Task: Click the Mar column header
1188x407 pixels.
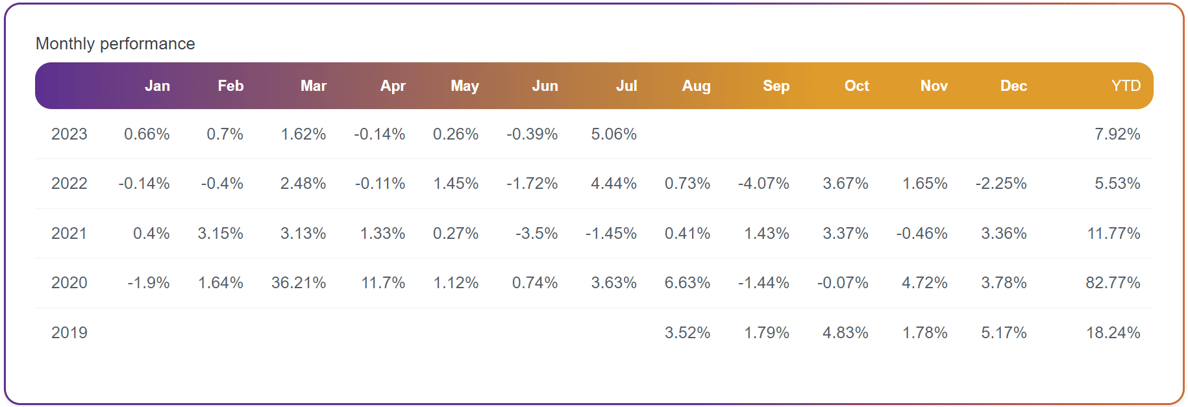Action: pyautogui.click(x=313, y=86)
